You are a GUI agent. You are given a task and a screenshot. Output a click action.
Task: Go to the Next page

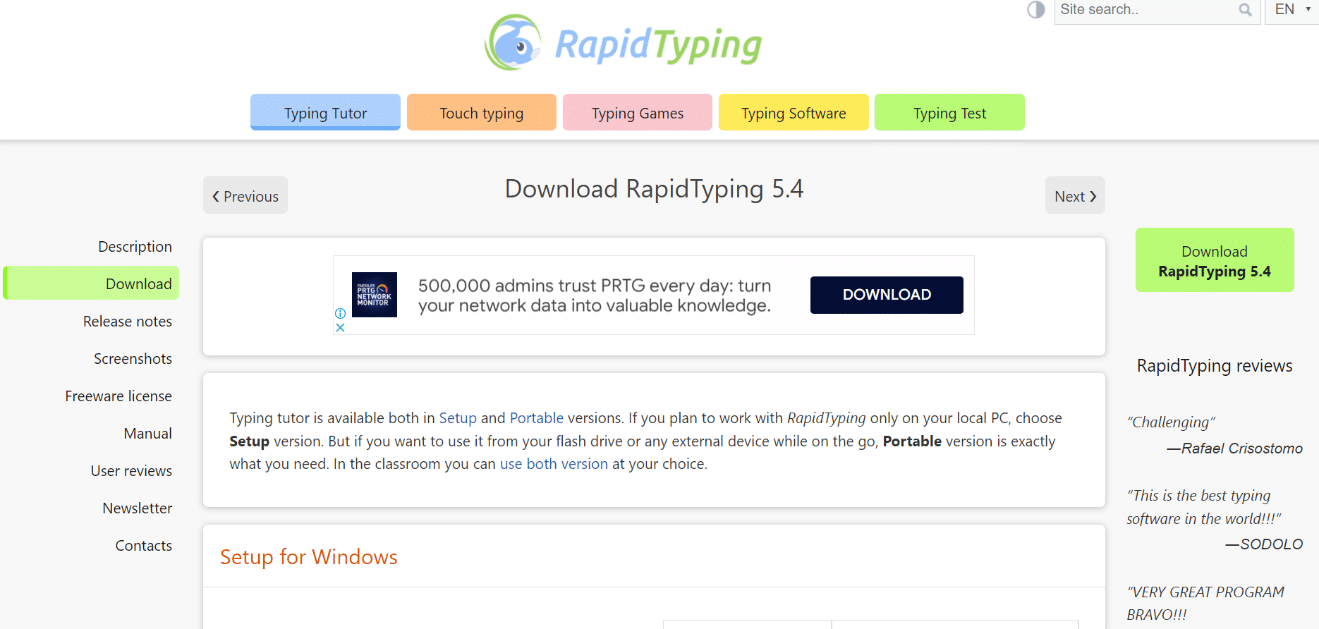point(1075,196)
